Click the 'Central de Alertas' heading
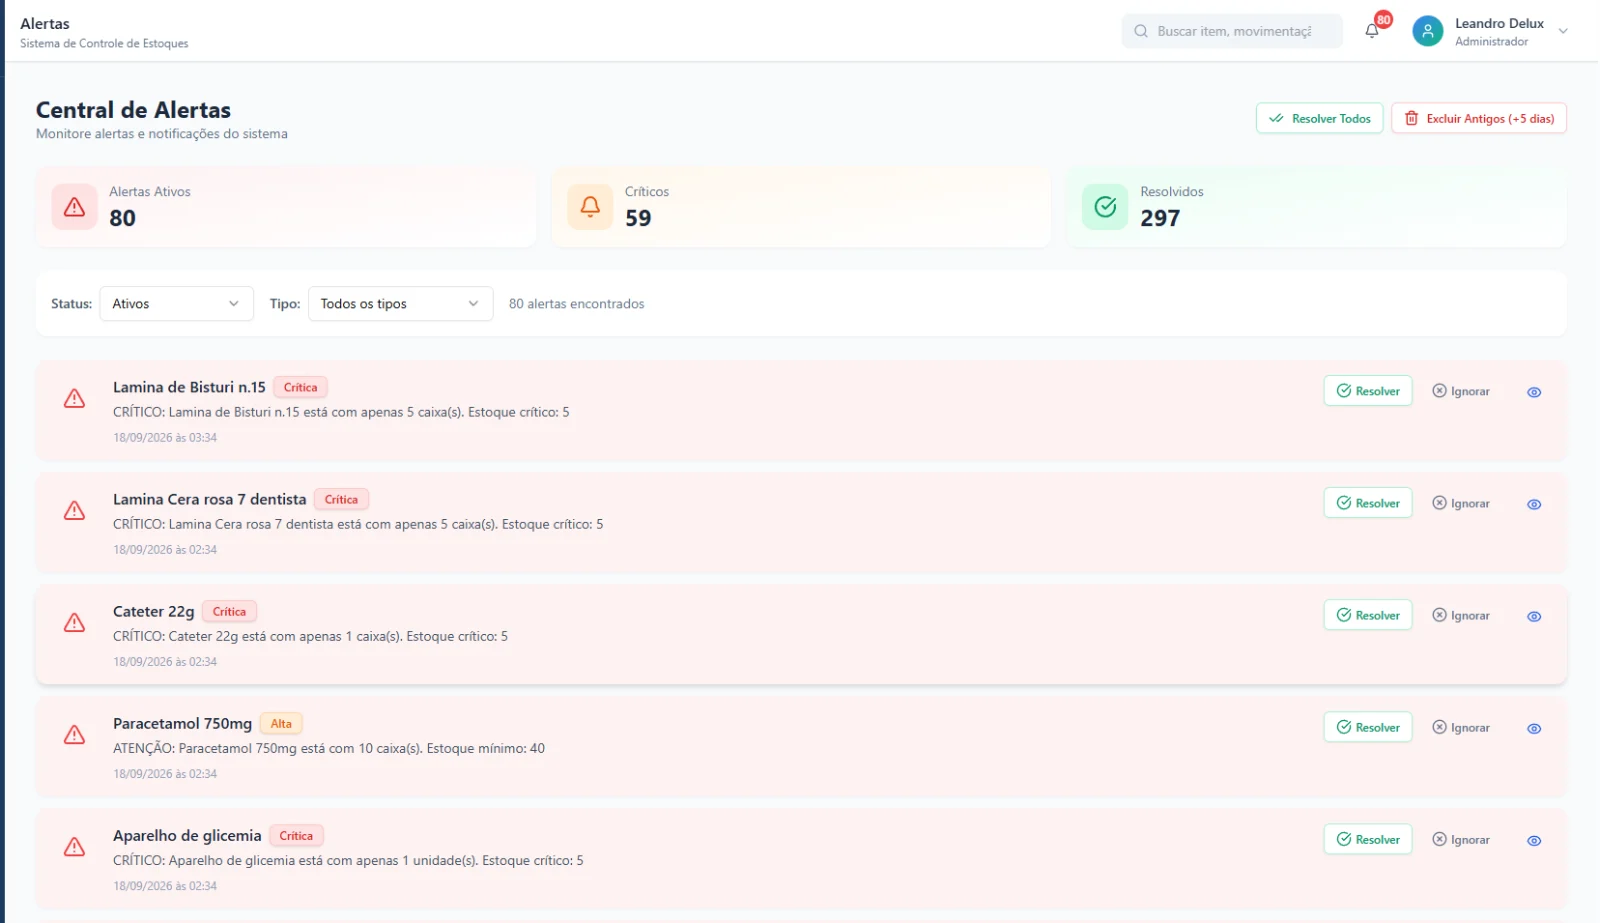 coord(133,110)
